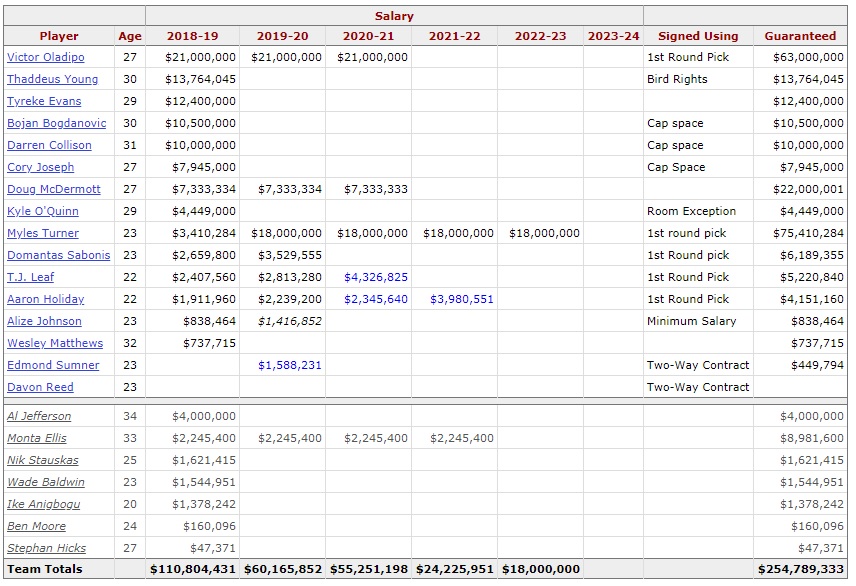The width and height of the screenshot is (856, 586).
Task: Select Myles Turner's $75,410,284 guaranteed amount
Action: click(x=808, y=233)
